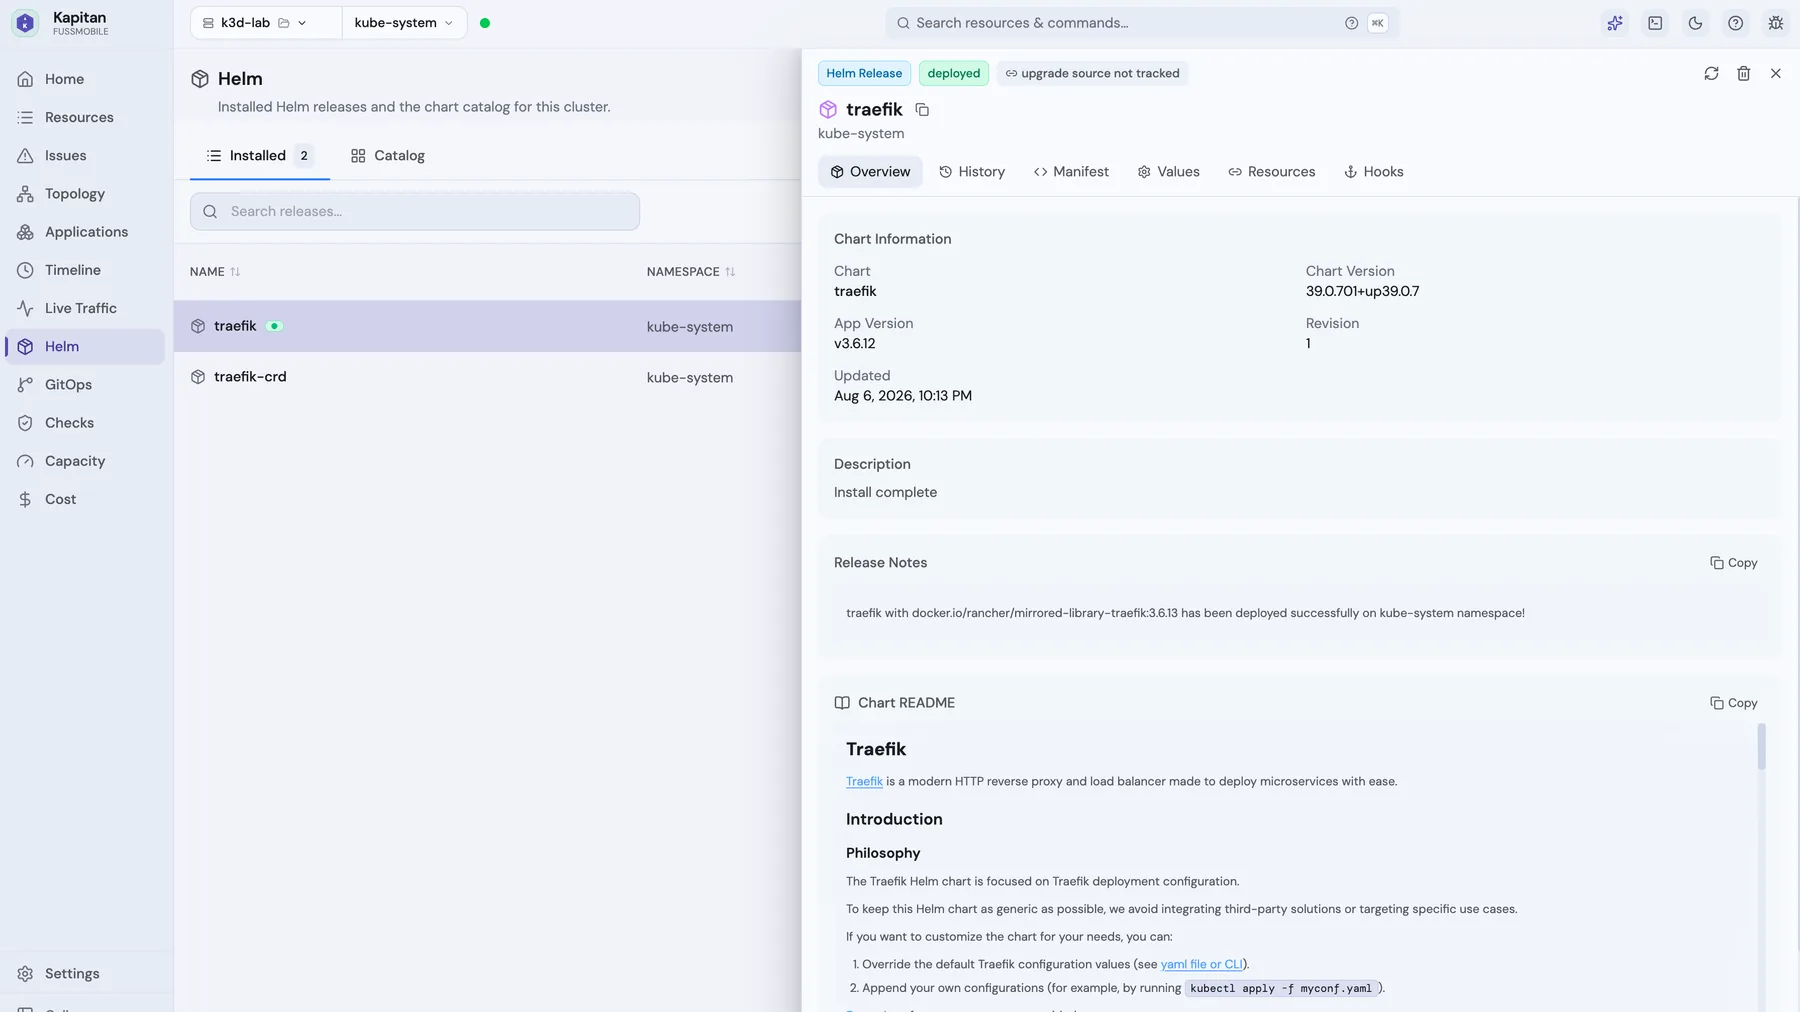
Task: Click the ⌘K shortcut badge
Action: tap(1377, 23)
